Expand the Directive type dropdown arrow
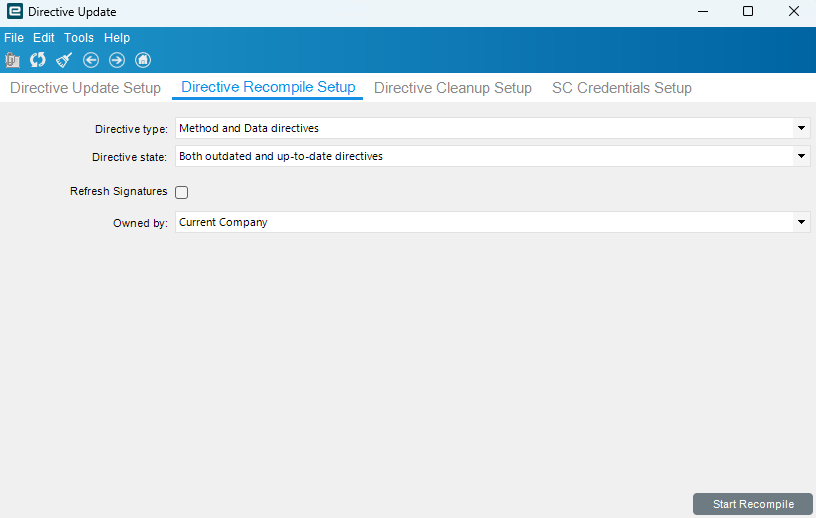Viewport: 816px width, 518px height. pyautogui.click(x=801, y=128)
